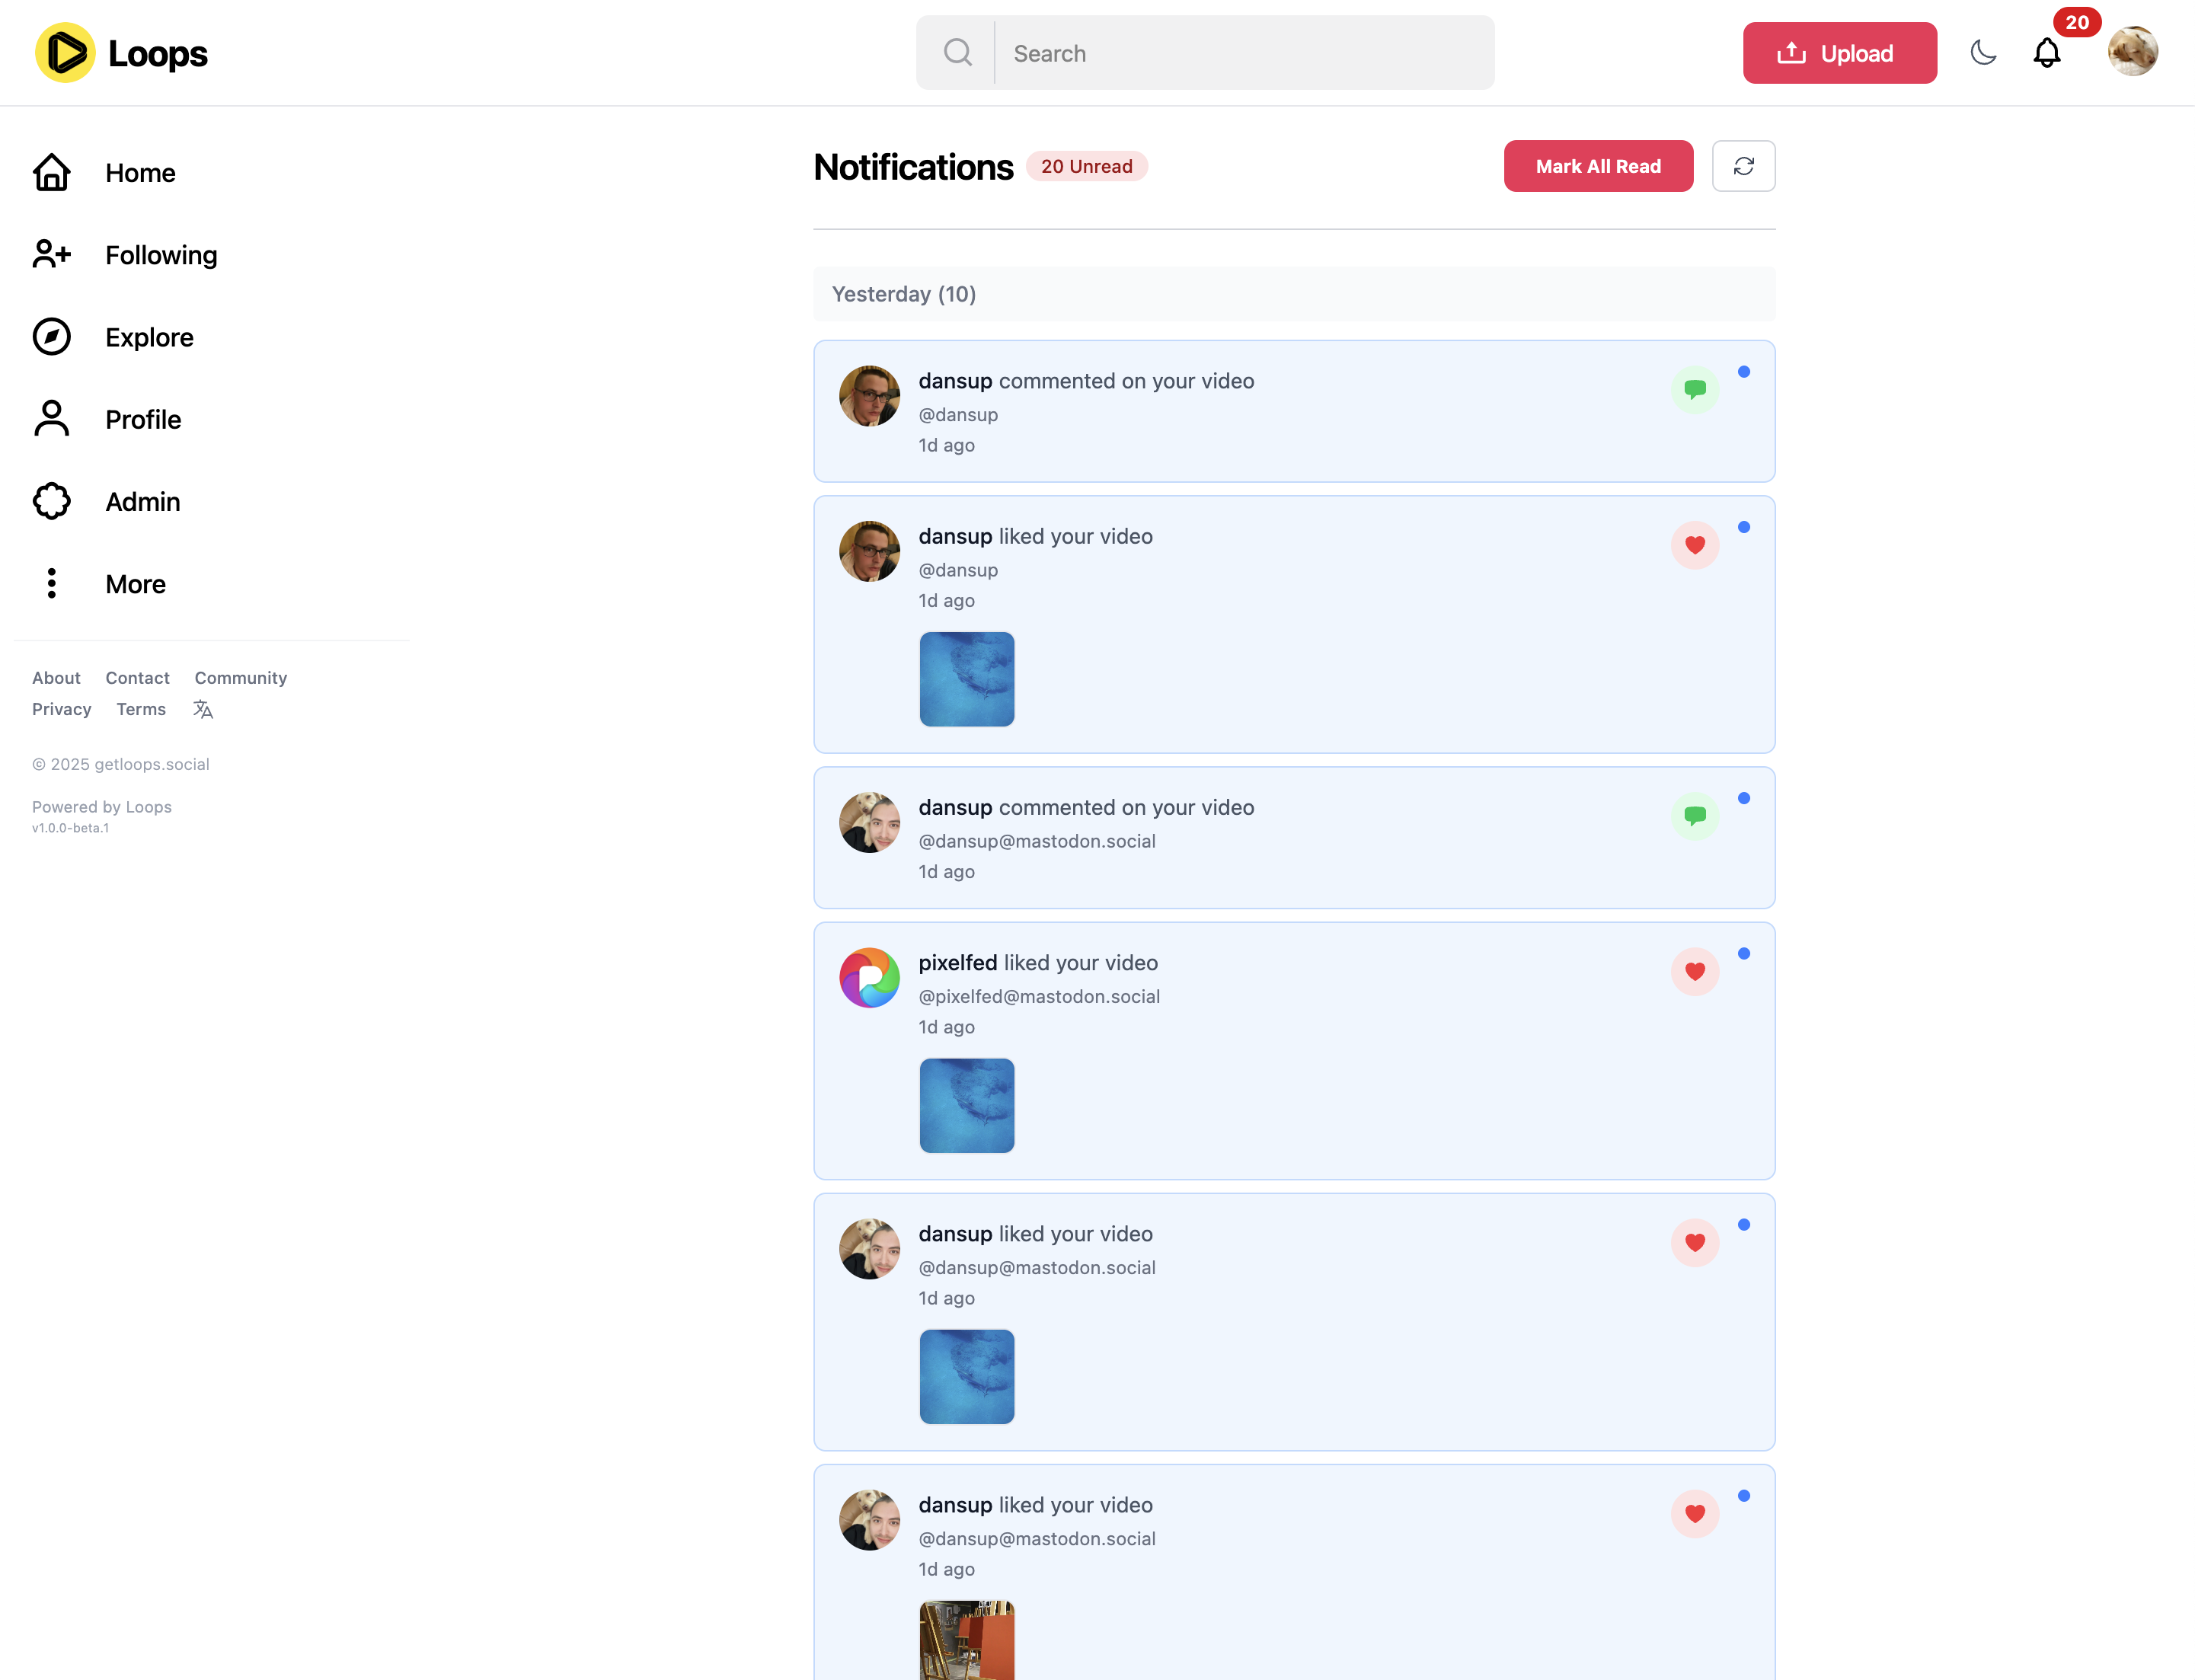This screenshot has height=1680, width=2195.
Task: Click the refresh notifications icon button
Action: click(1743, 166)
